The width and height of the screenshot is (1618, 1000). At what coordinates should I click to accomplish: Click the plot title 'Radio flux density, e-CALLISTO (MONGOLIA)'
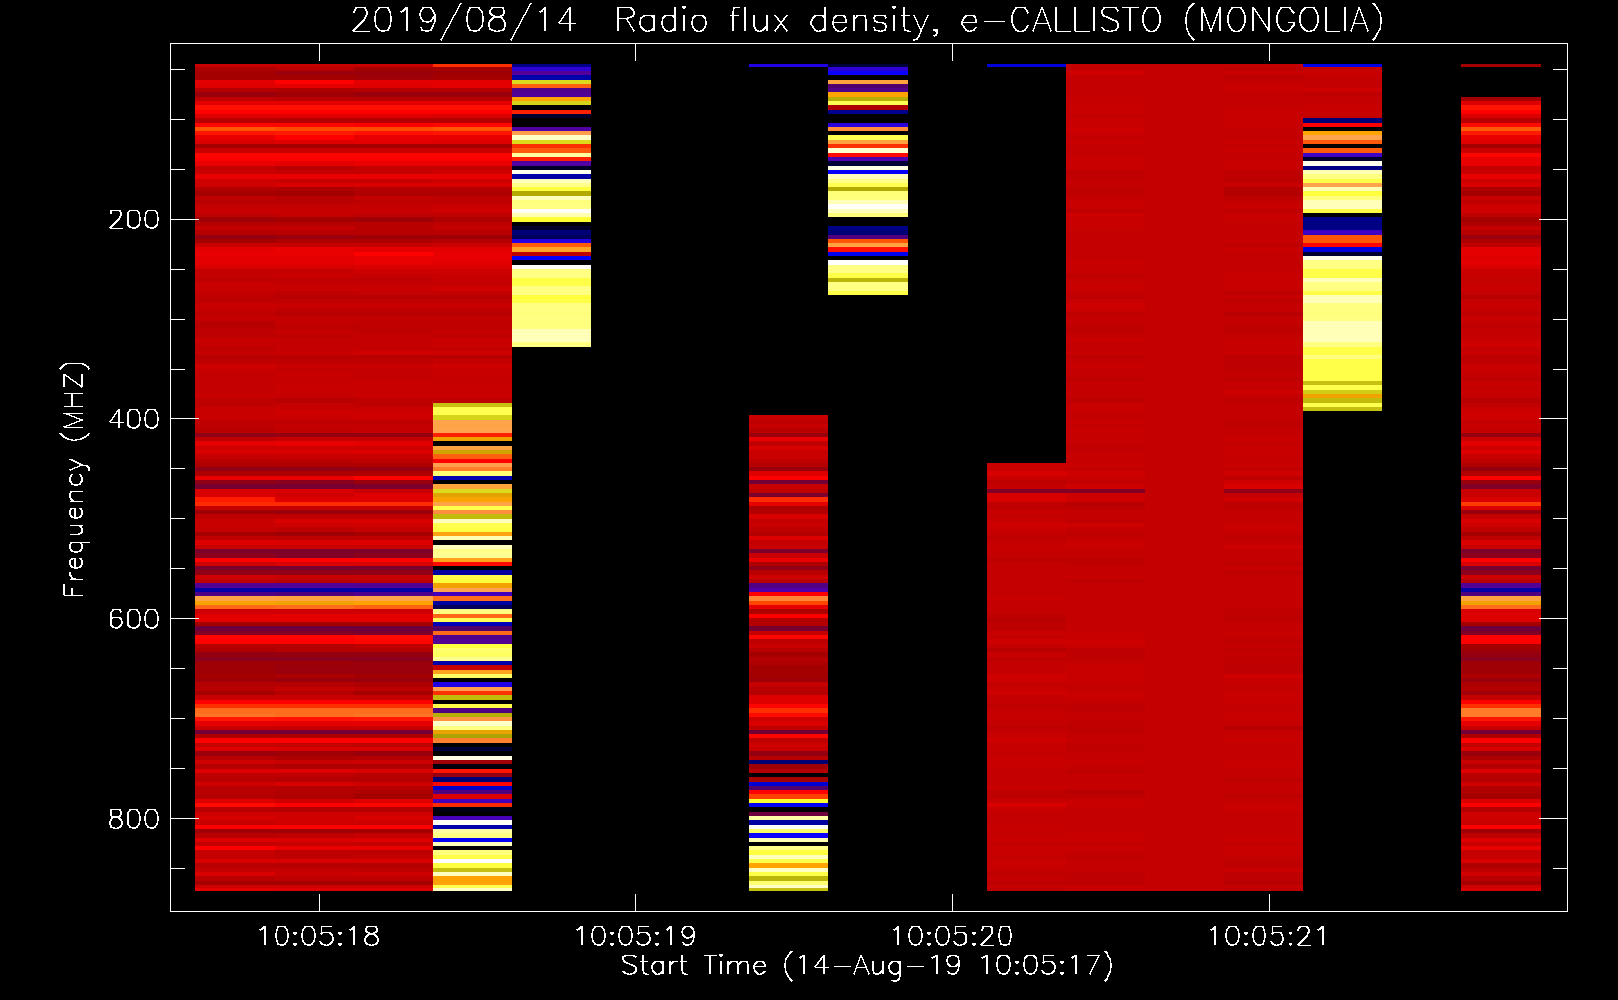[x=999, y=20]
